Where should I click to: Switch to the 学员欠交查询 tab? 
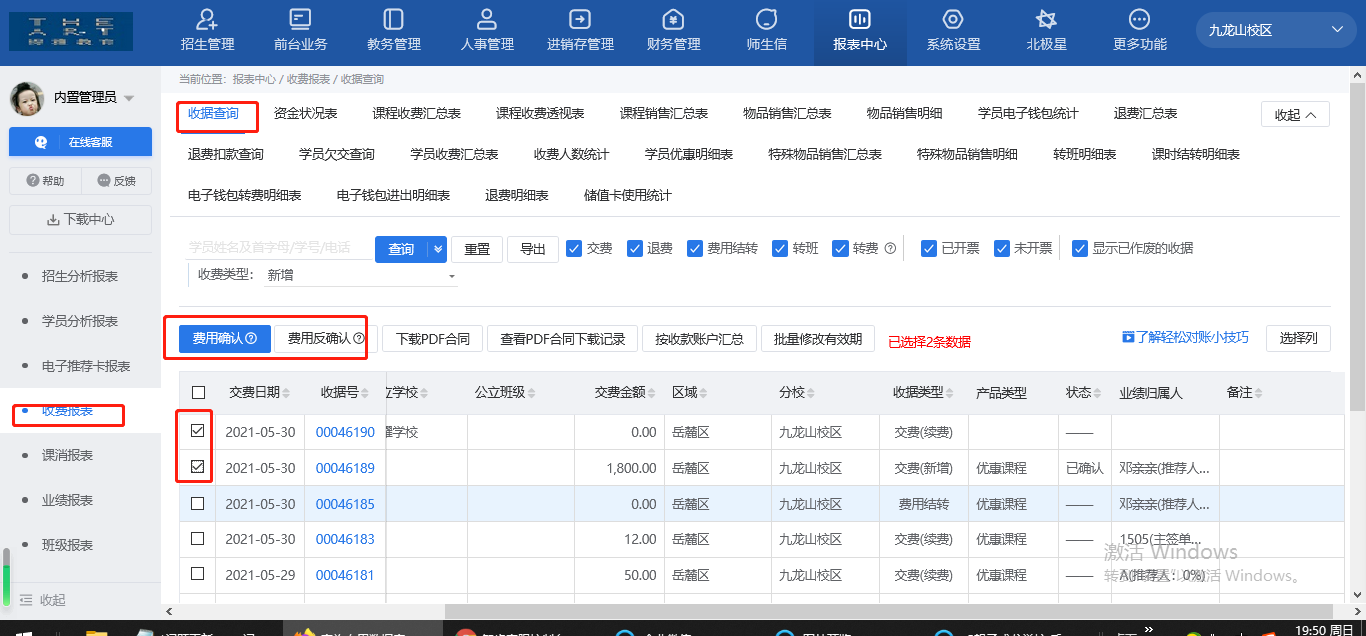[337, 154]
